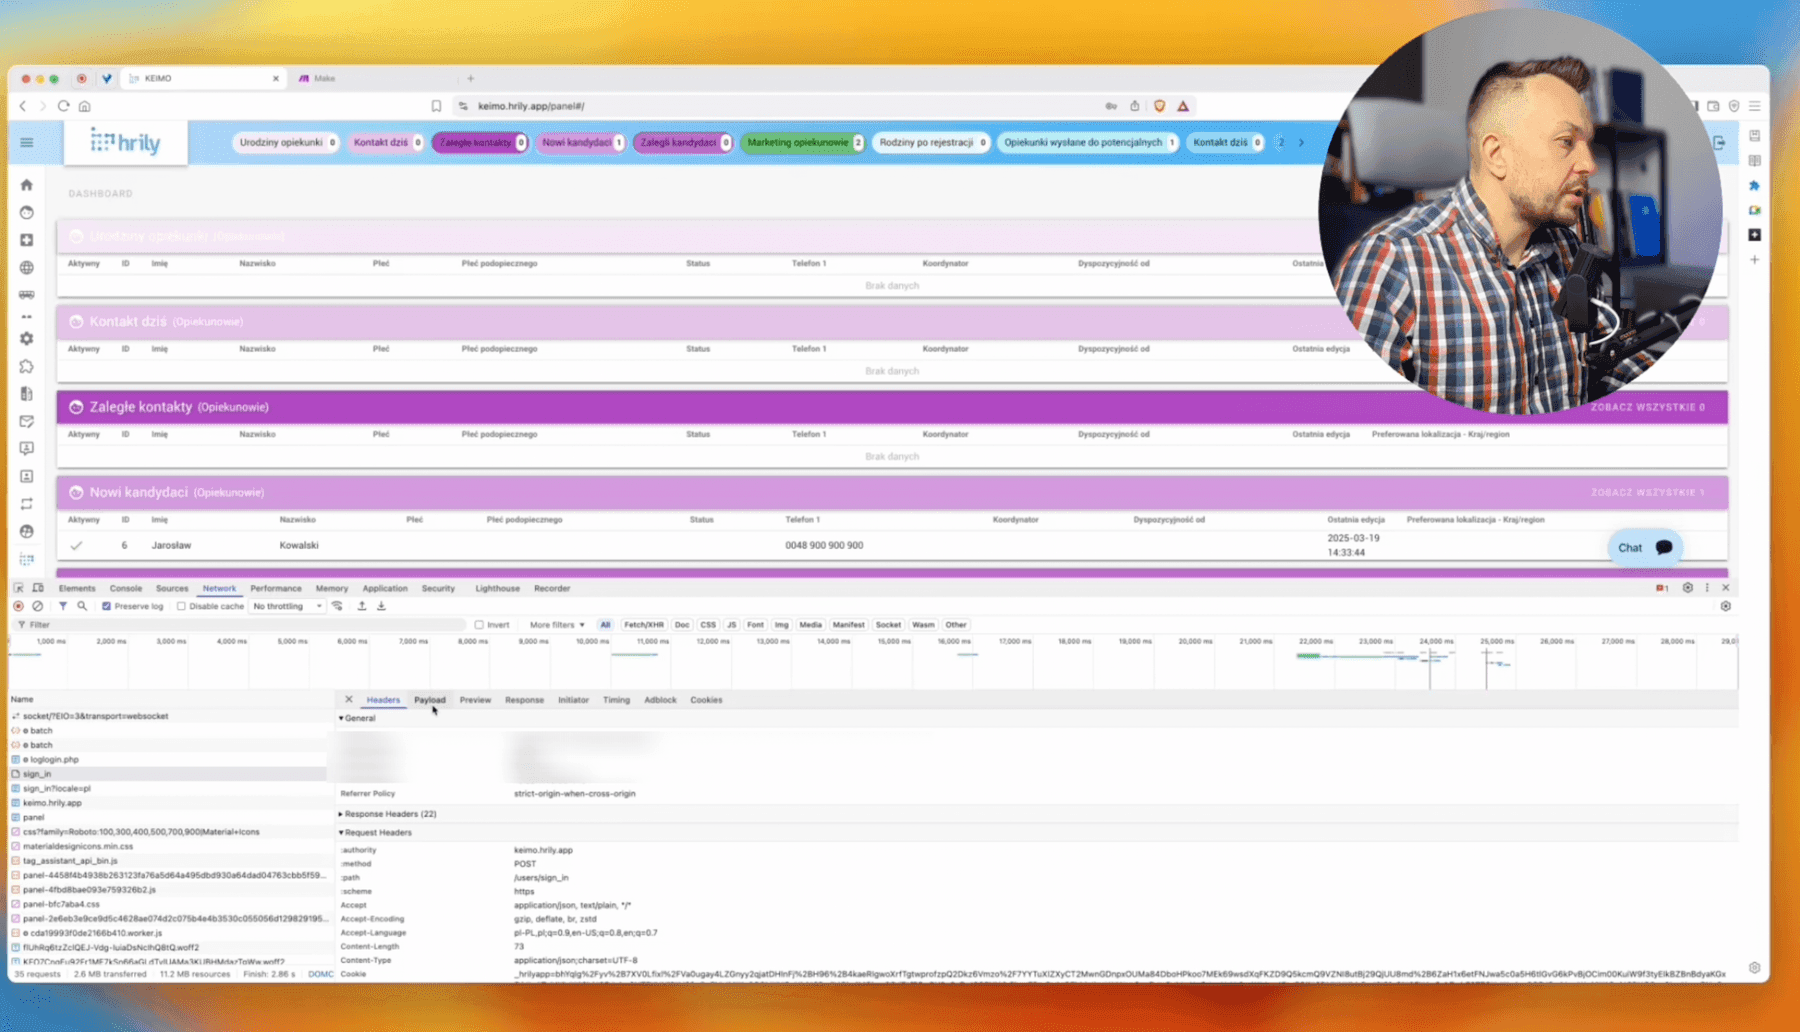The image size is (1800, 1032).
Task: Open the hamburger menu beside hrily logo
Action: (27, 143)
